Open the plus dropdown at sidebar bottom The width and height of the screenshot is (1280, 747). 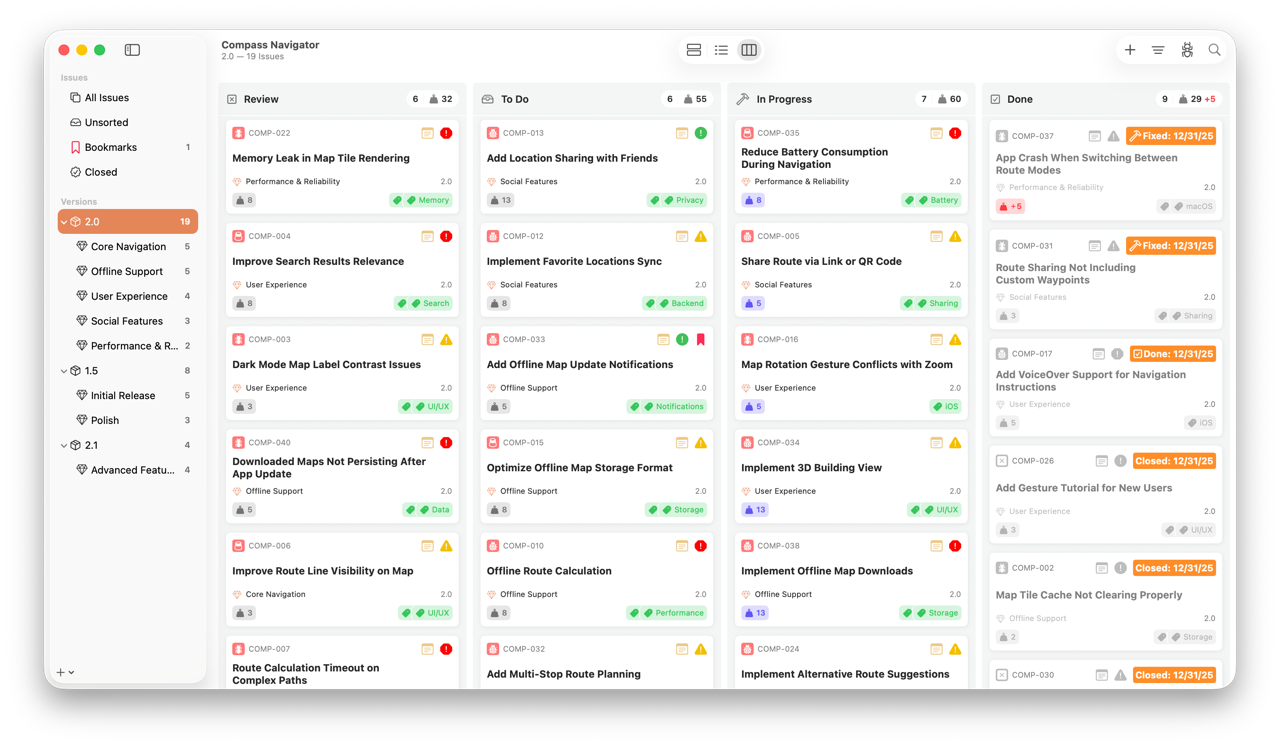tap(65, 672)
